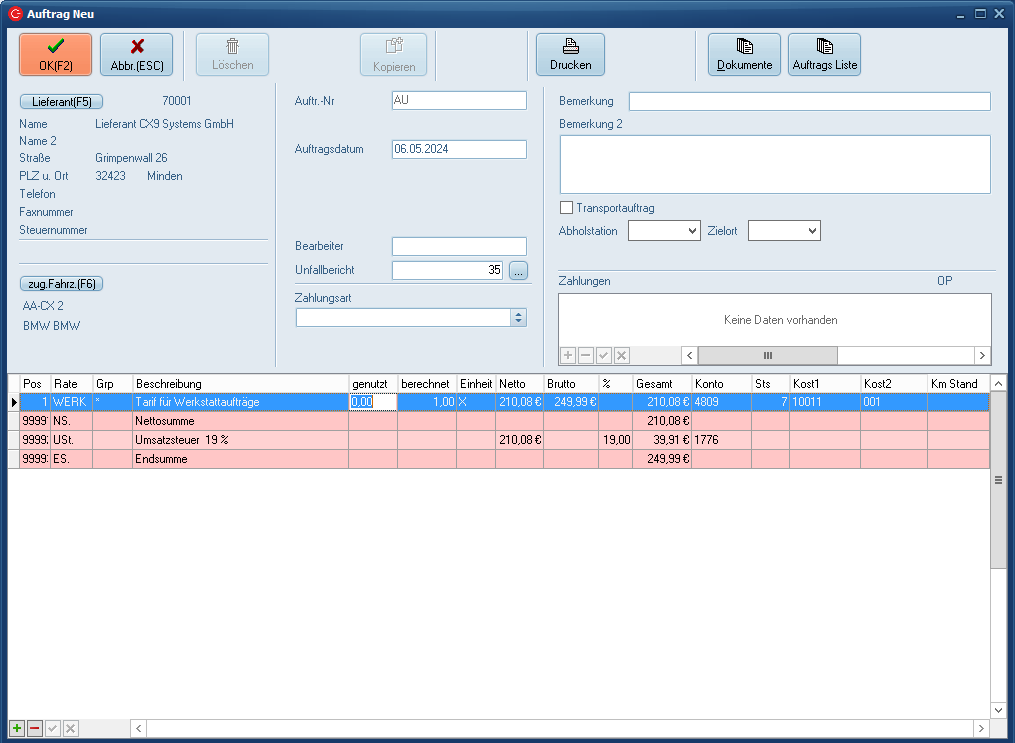Choose supplier via Lieferant(F5) button
Screen dimensions: 1015x743
tap(61, 101)
